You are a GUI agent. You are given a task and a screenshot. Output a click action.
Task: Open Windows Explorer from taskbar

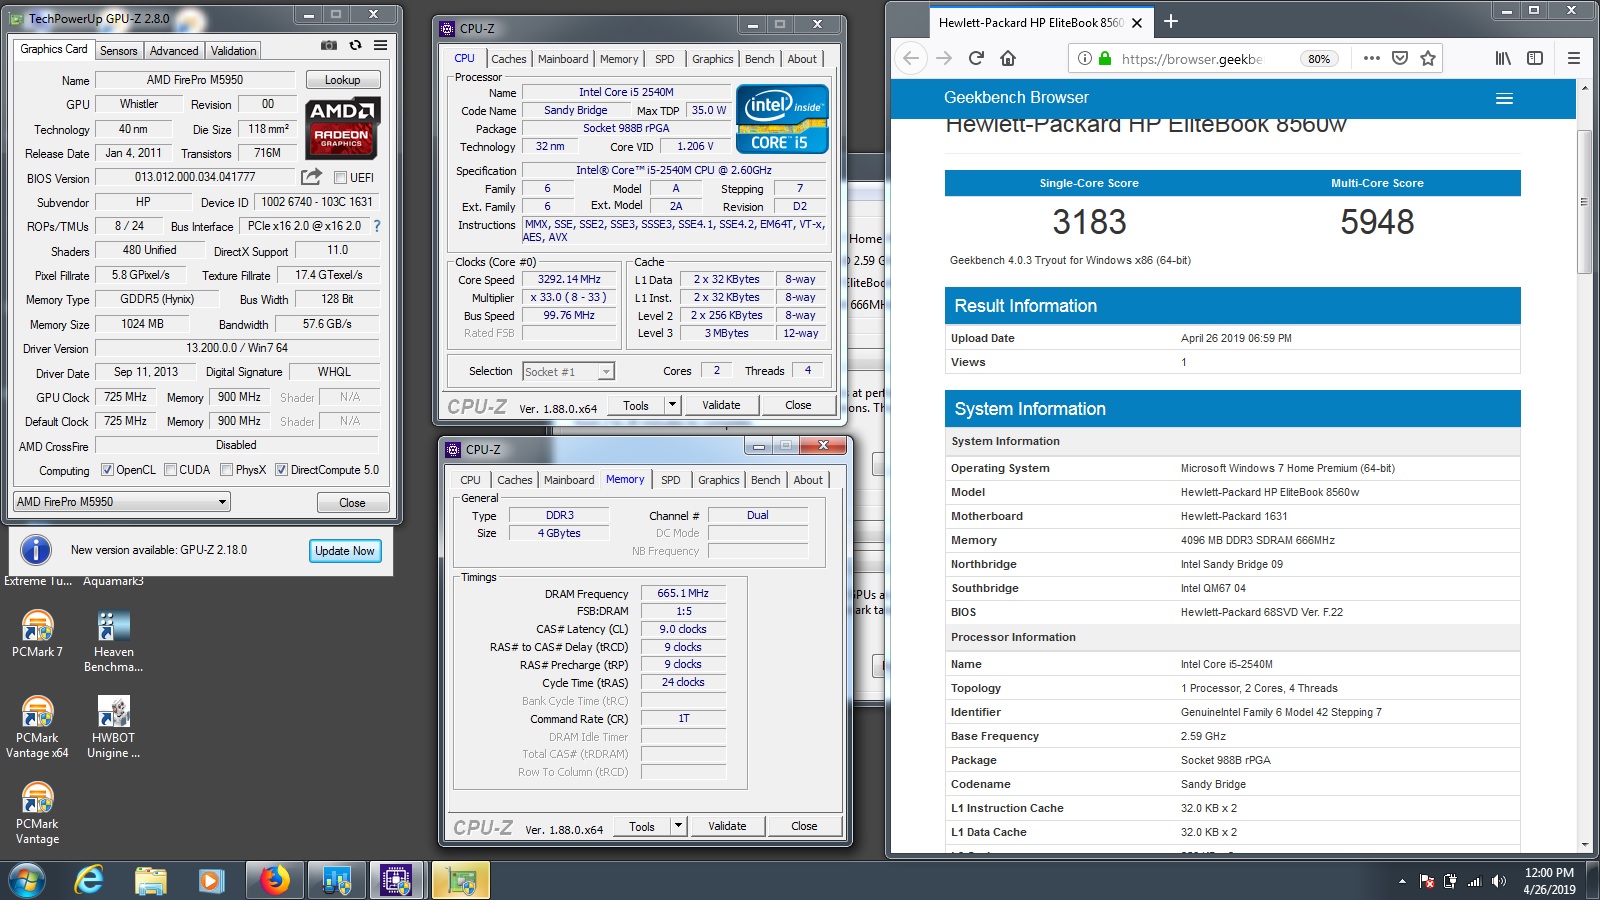click(x=151, y=880)
